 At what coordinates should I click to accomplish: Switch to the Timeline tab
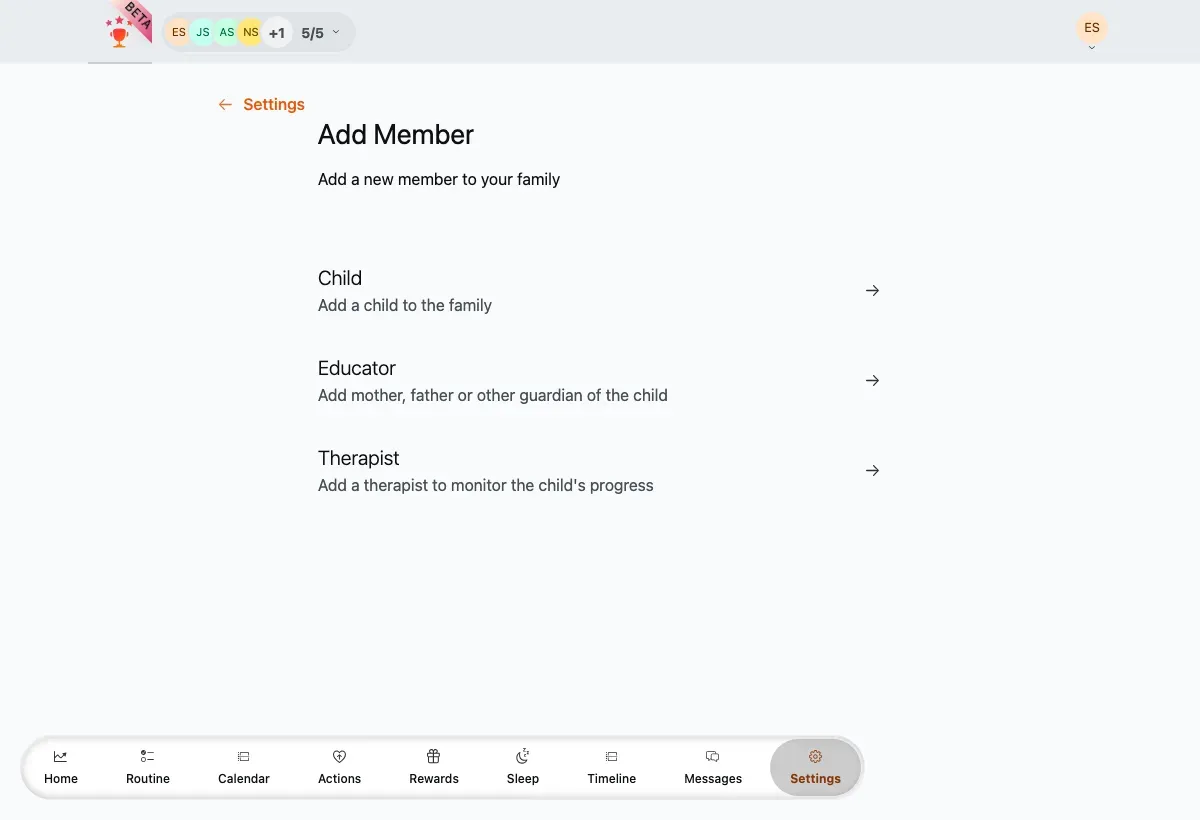click(x=612, y=767)
